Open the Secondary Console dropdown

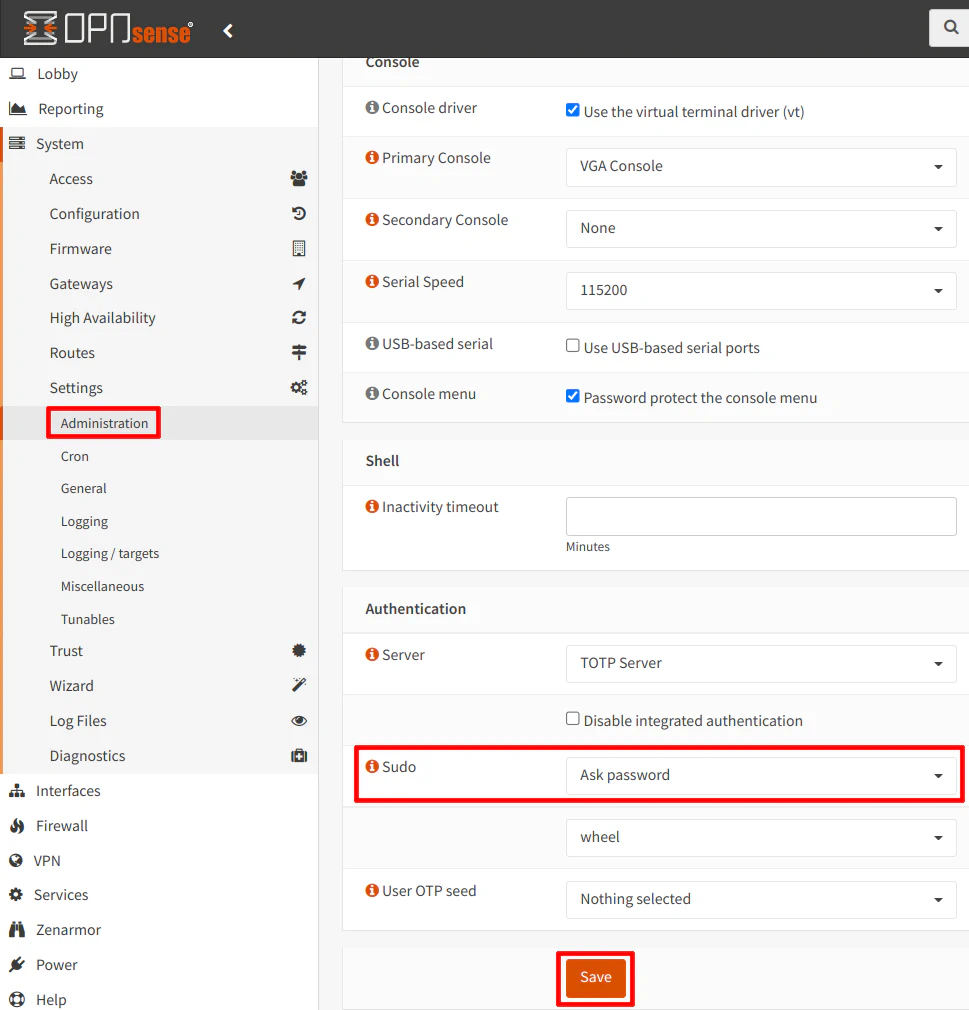pos(761,229)
